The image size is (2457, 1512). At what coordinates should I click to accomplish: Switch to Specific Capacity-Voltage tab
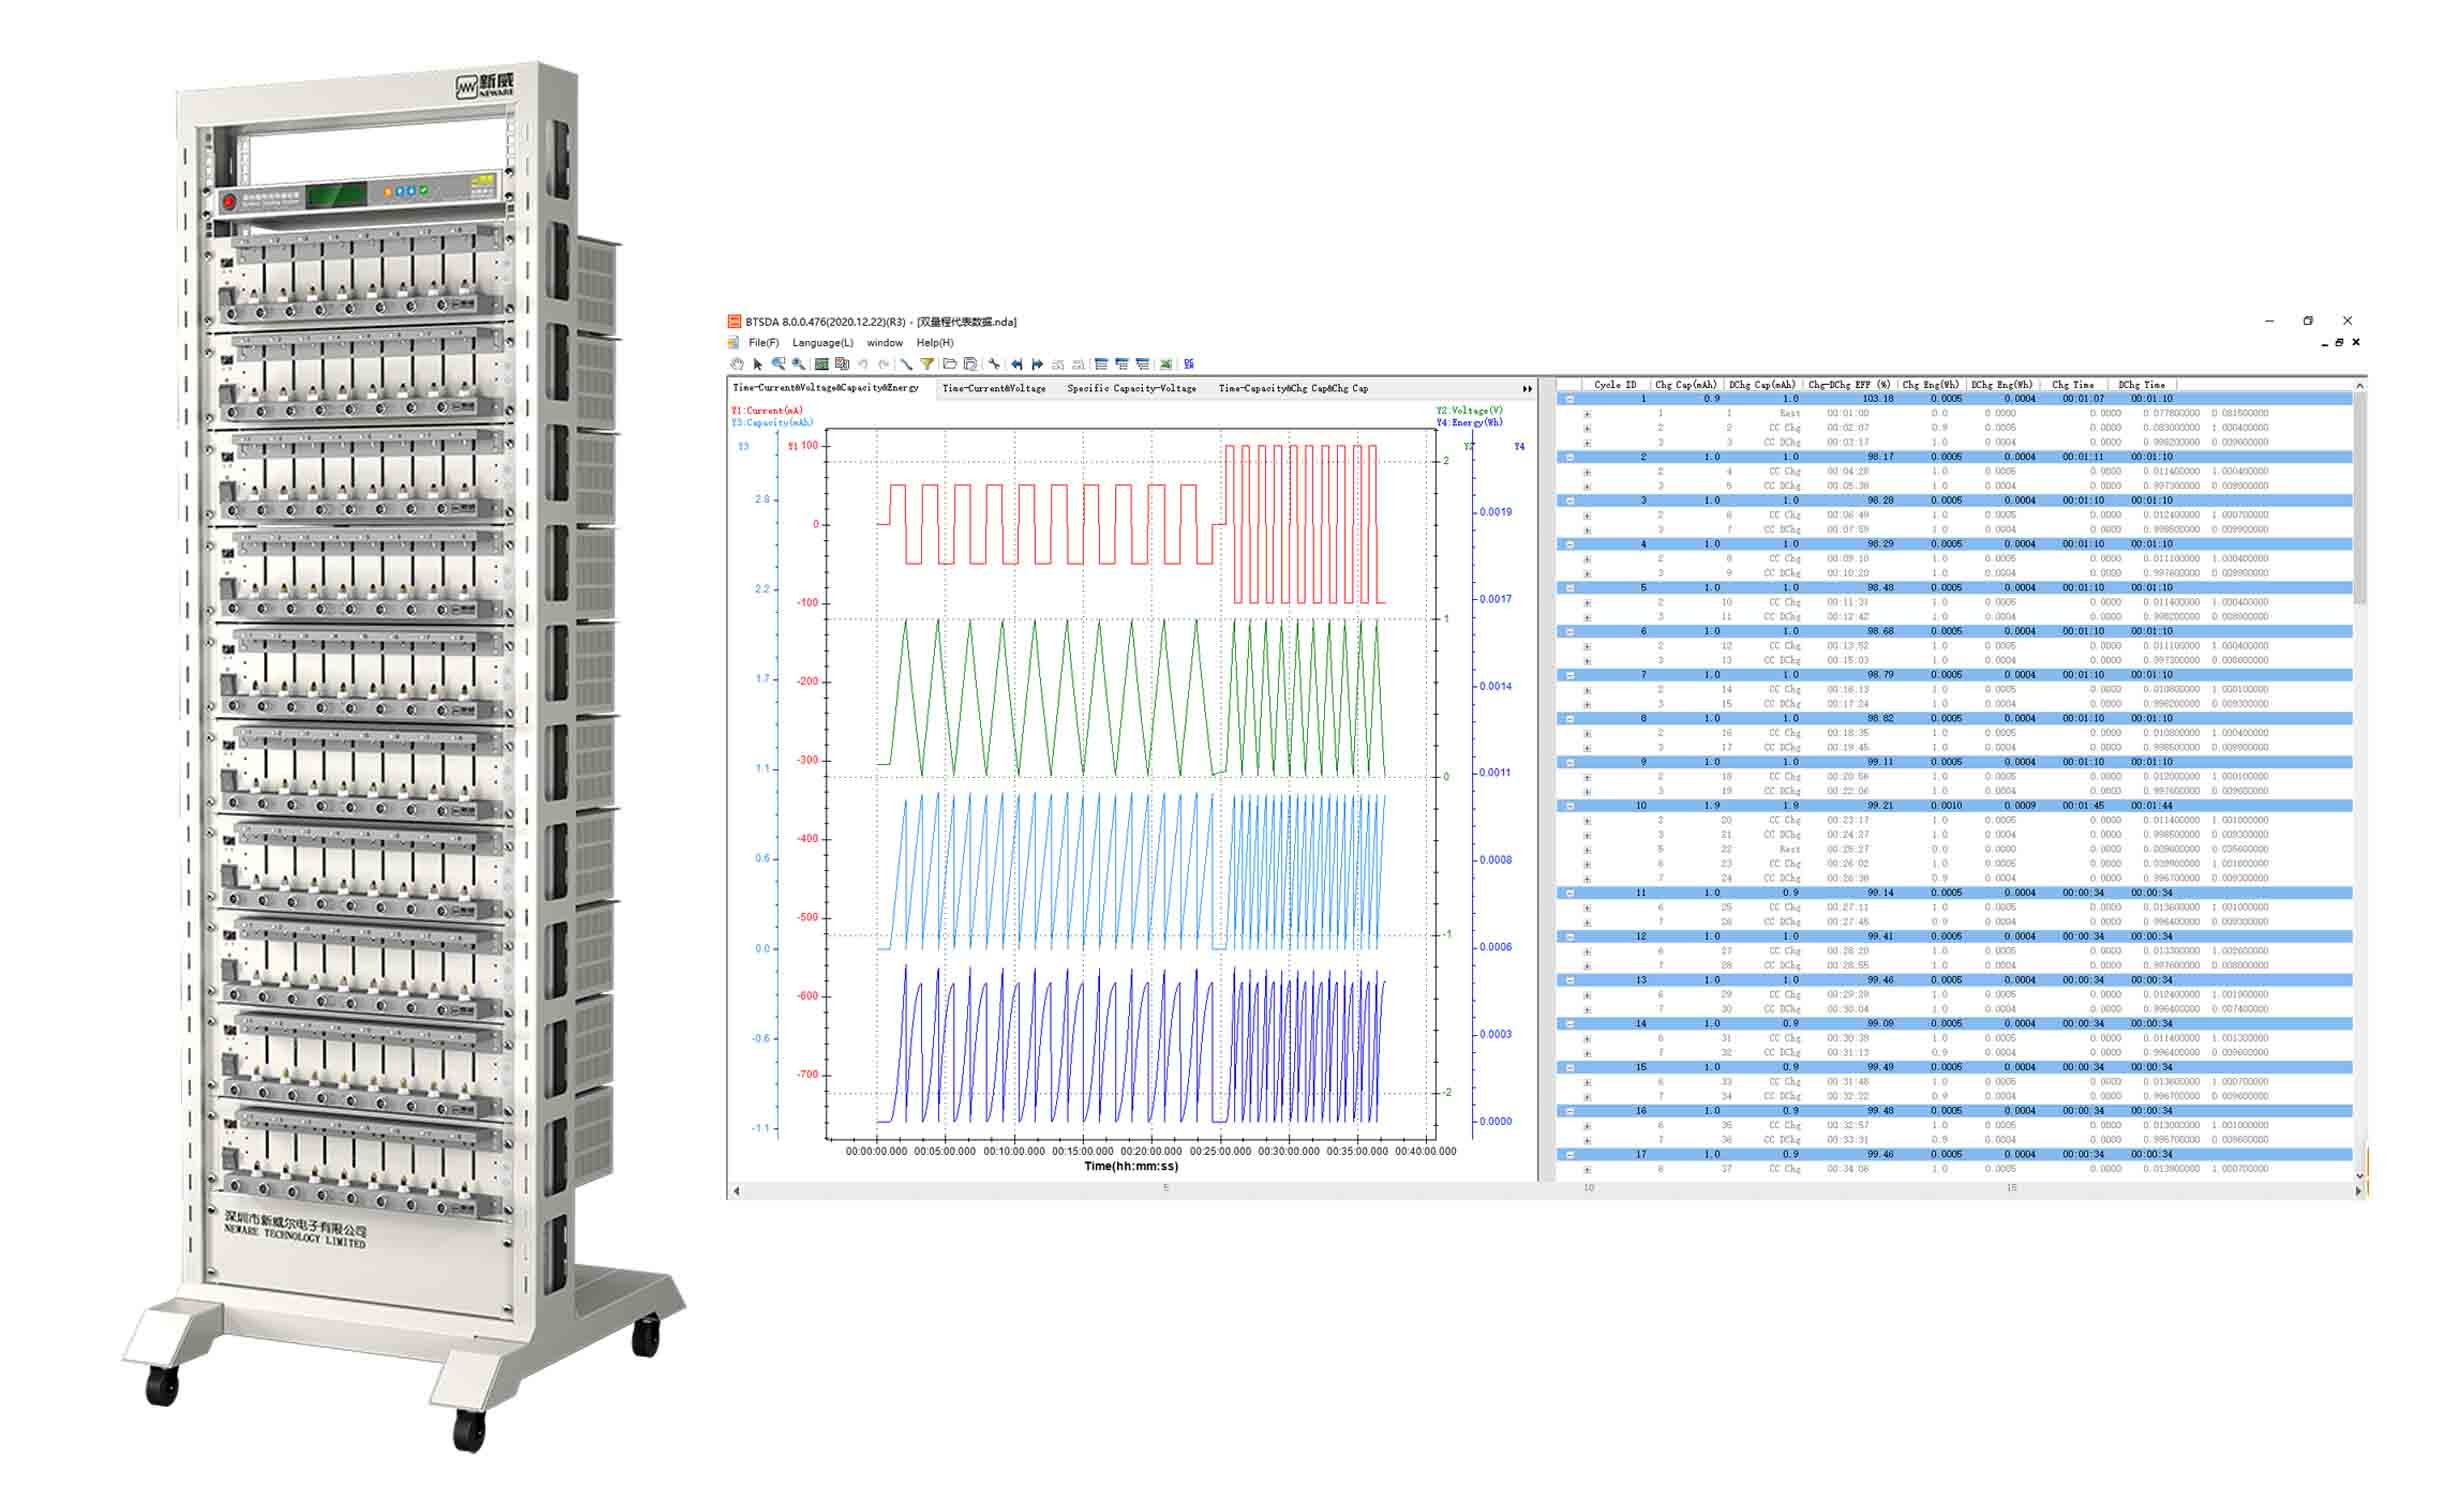click(x=1131, y=388)
